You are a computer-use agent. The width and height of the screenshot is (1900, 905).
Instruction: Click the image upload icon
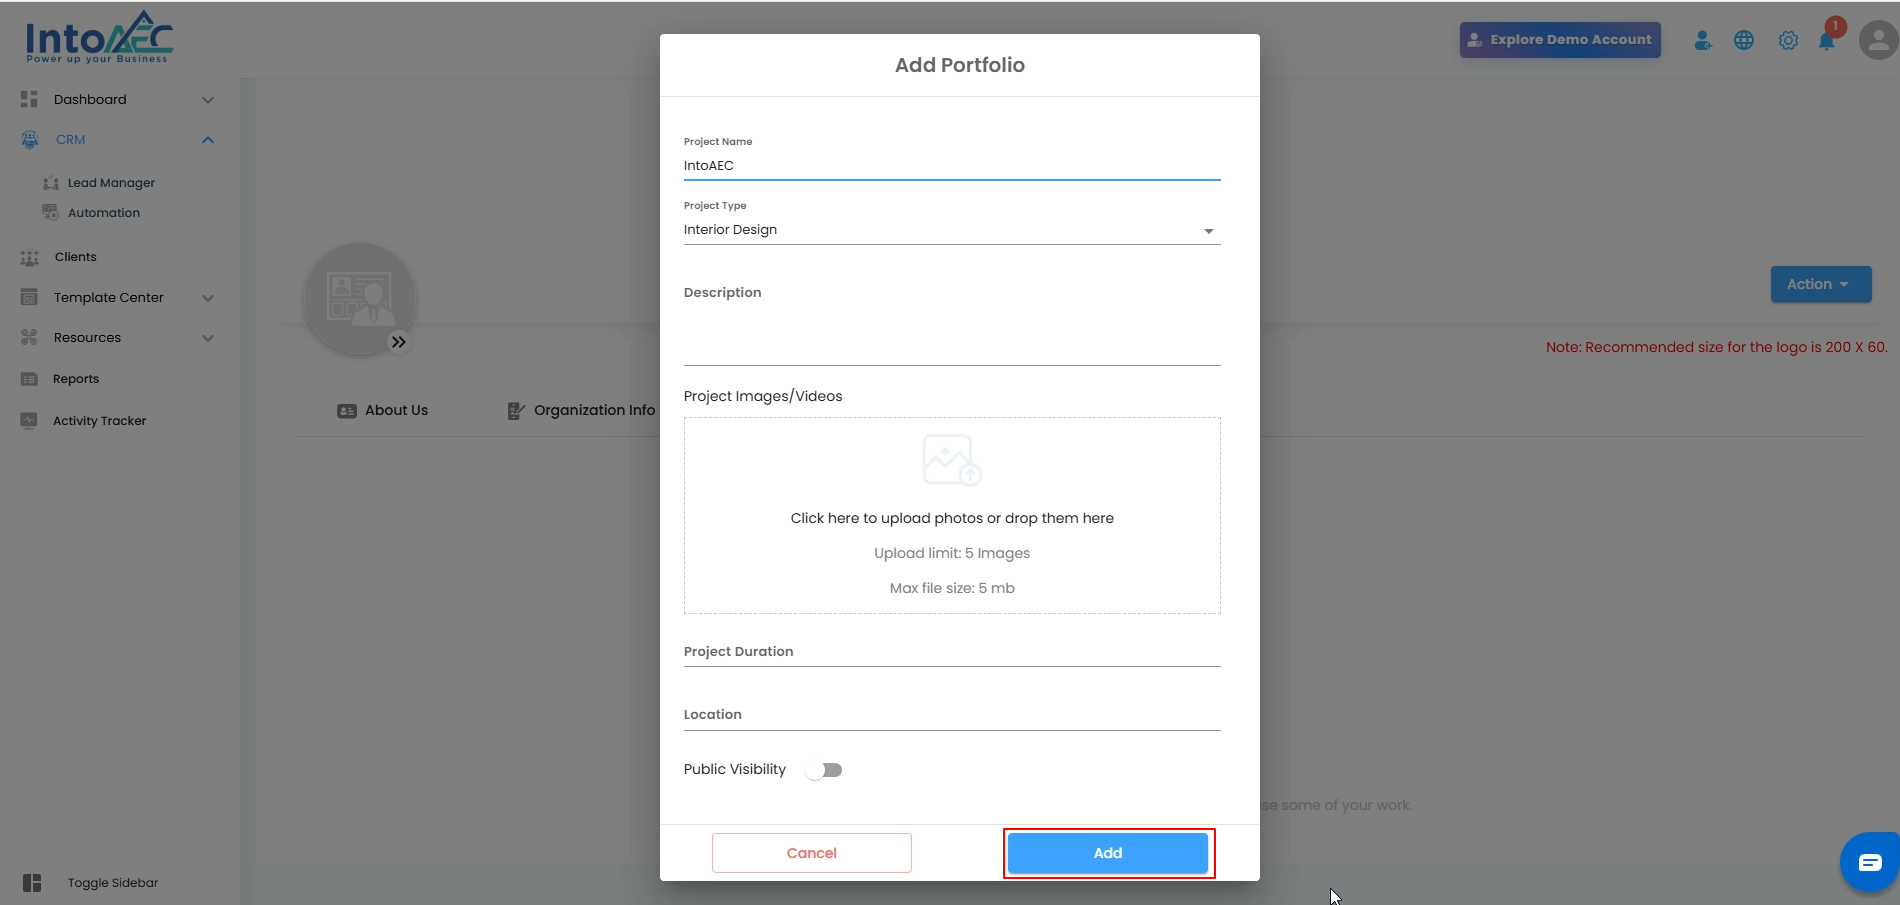click(951, 460)
